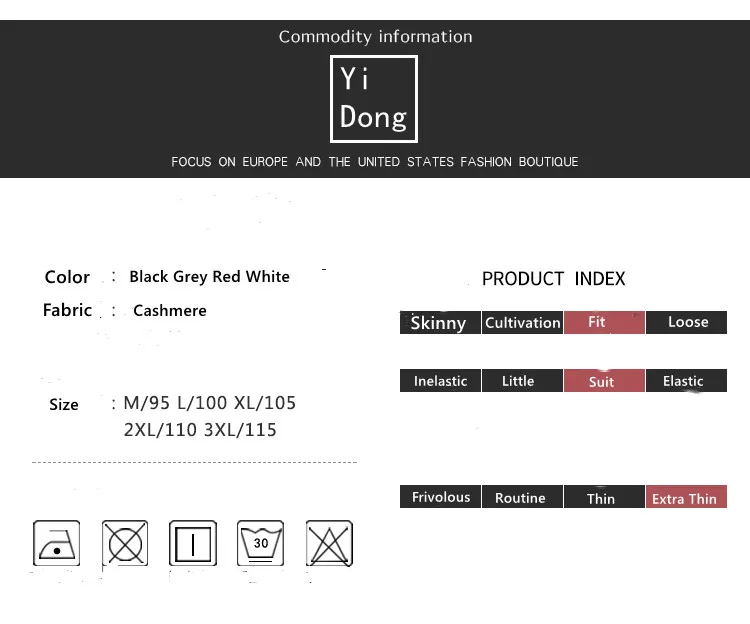
Task: Select the Frivolous thickness option
Action: coord(440,497)
